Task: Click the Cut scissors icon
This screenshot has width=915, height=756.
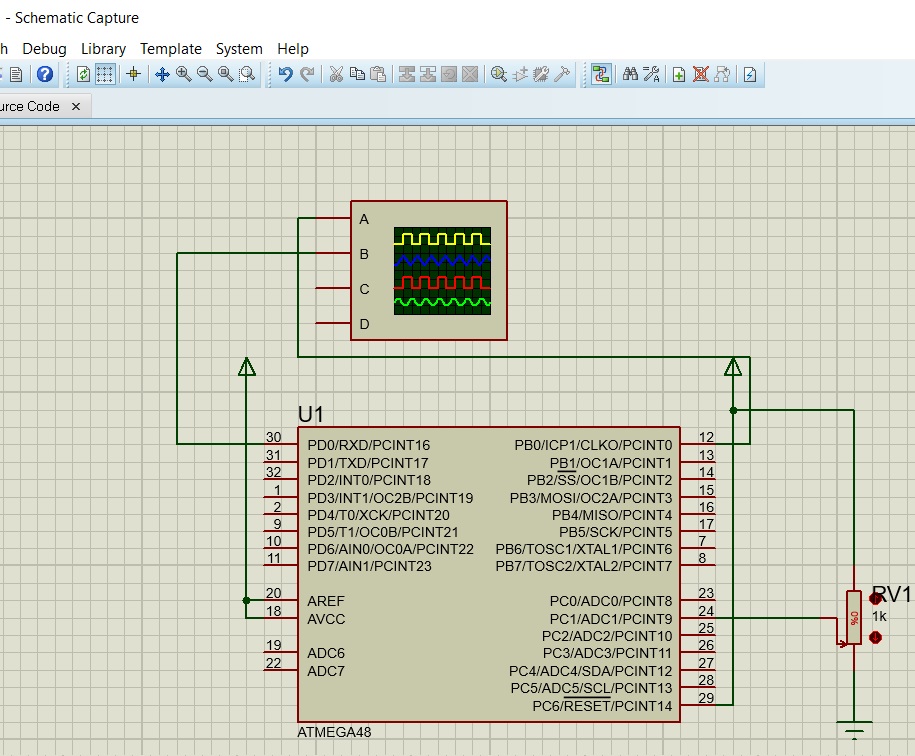Action: (x=336, y=74)
